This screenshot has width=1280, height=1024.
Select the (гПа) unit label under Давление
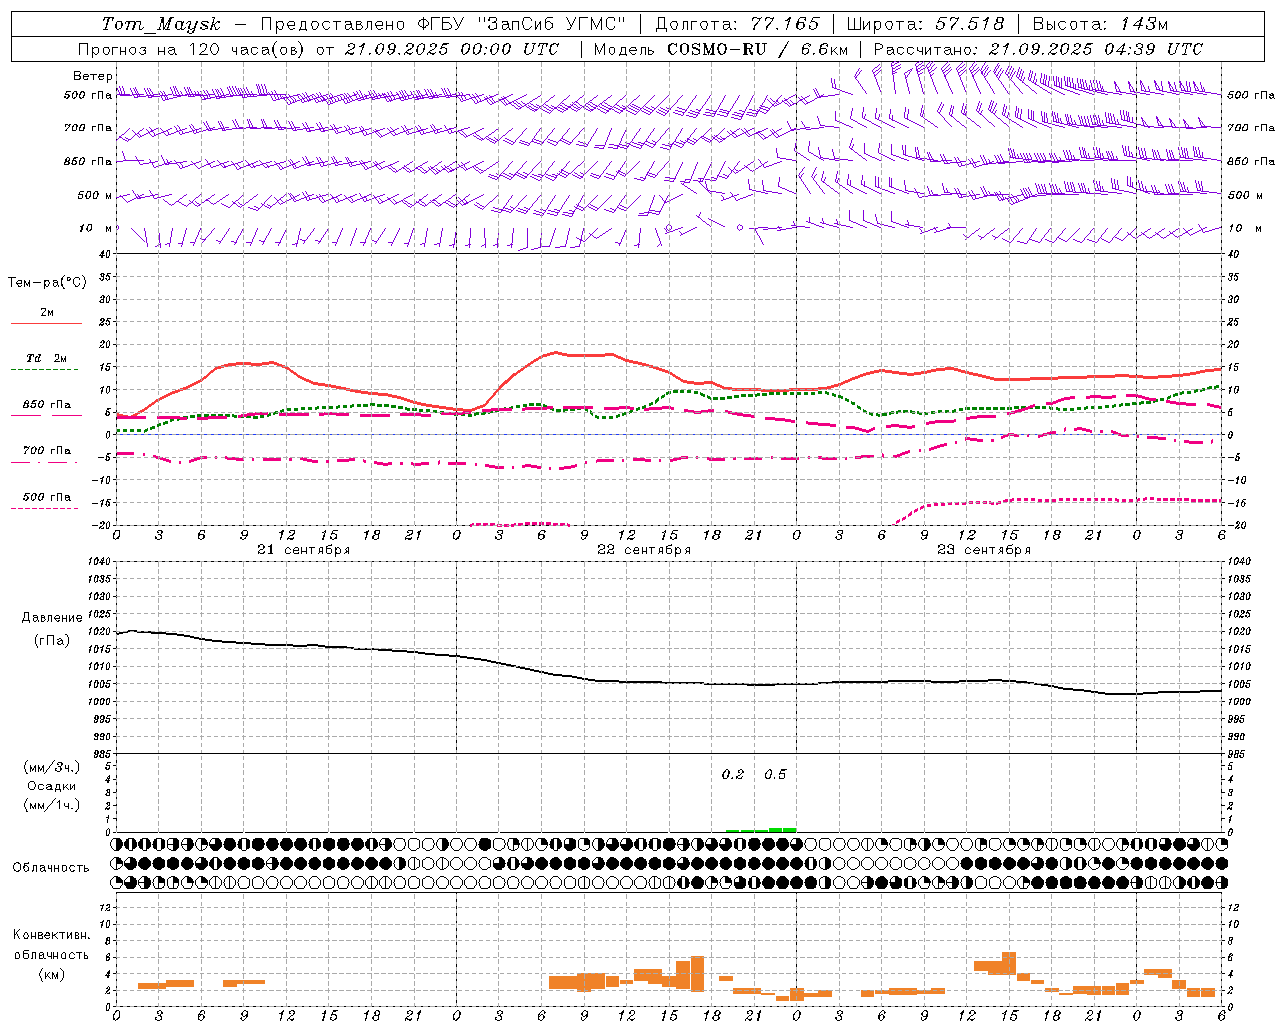click(52, 640)
